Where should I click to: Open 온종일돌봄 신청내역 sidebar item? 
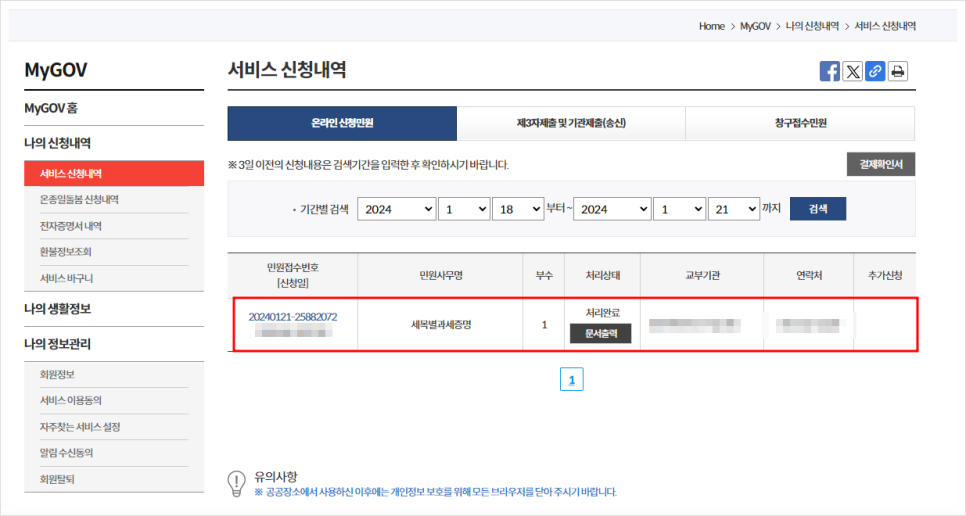point(79,200)
